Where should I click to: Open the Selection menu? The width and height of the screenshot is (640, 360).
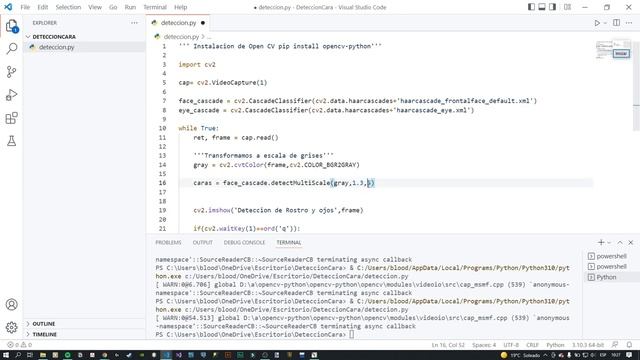point(68,7)
